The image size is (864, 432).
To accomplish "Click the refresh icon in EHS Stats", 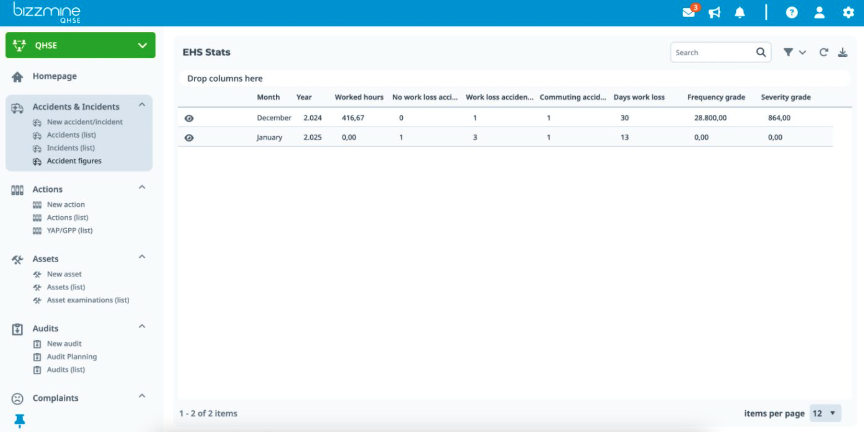I will (x=824, y=52).
